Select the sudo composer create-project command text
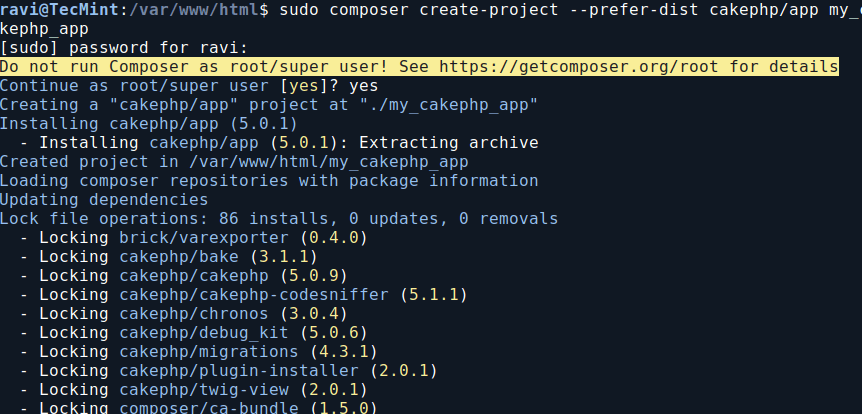The image size is (862, 414). [x=571, y=10]
